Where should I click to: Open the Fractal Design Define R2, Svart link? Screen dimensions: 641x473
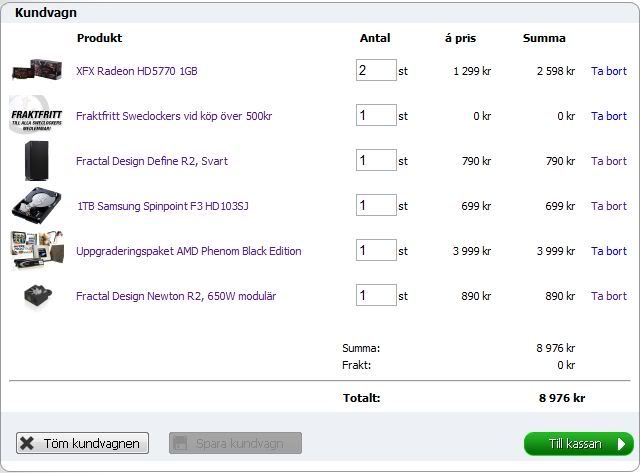(x=152, y=161)
